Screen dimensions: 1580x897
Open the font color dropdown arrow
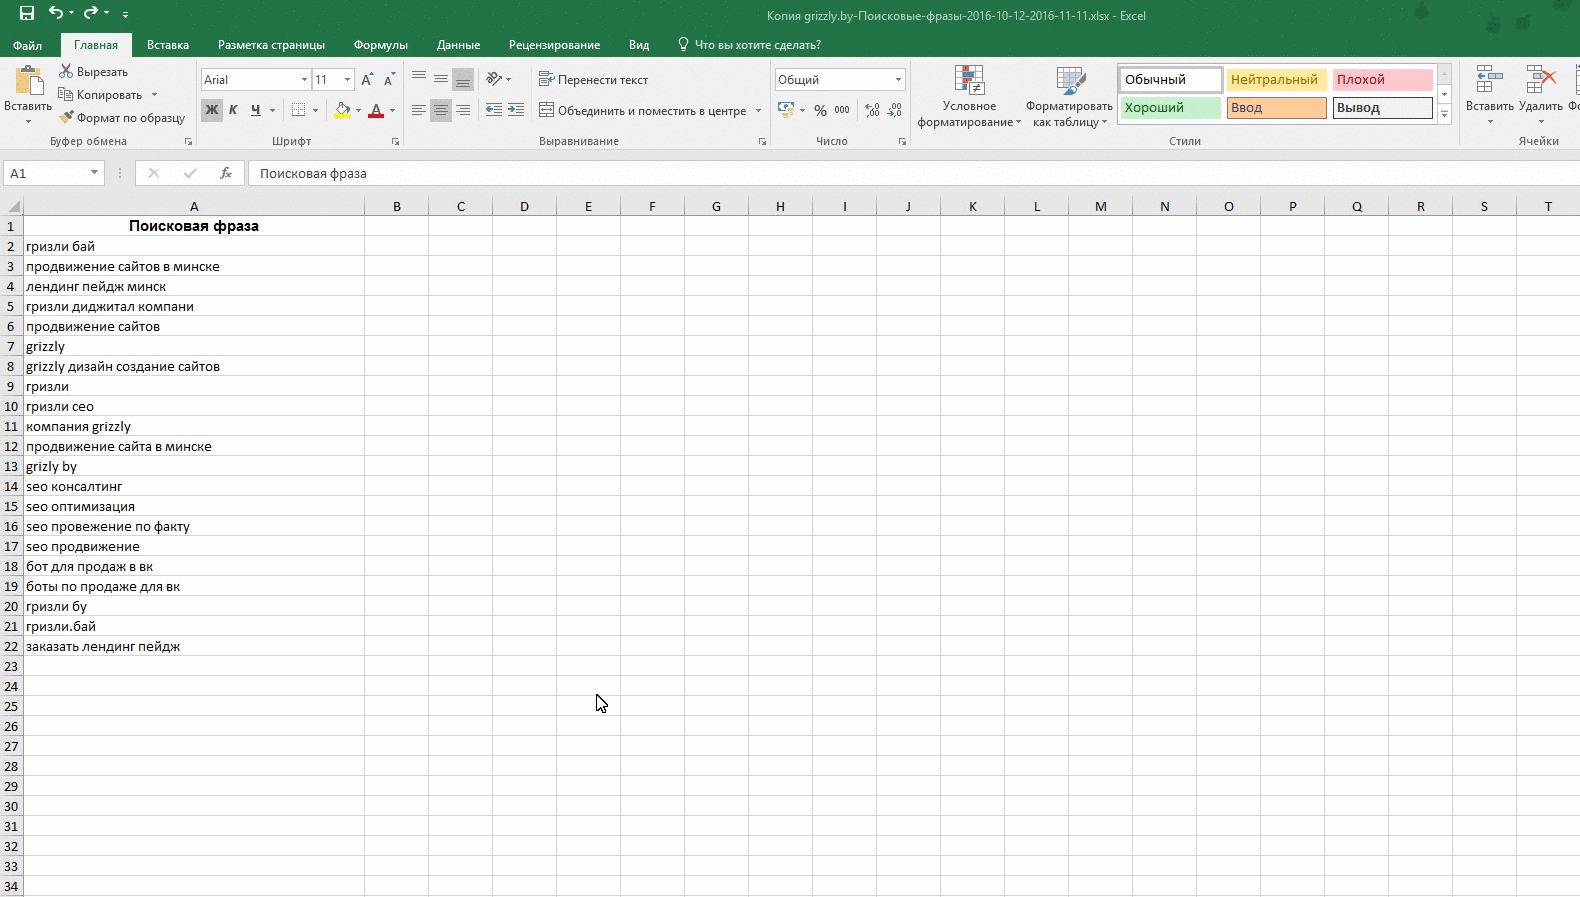click(392, 110)
